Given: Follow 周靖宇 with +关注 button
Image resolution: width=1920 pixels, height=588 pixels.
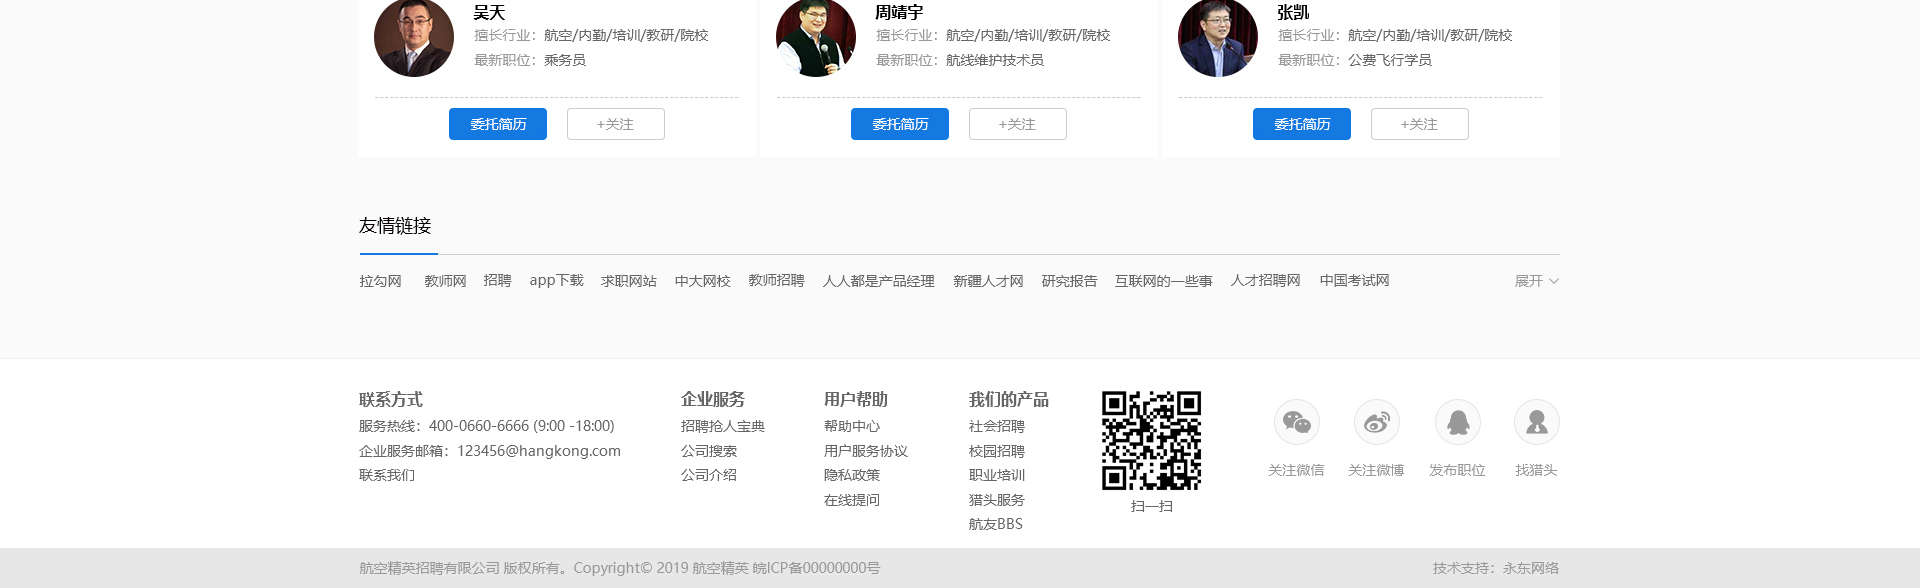Looking at the screenshot, I should 1018,124.
